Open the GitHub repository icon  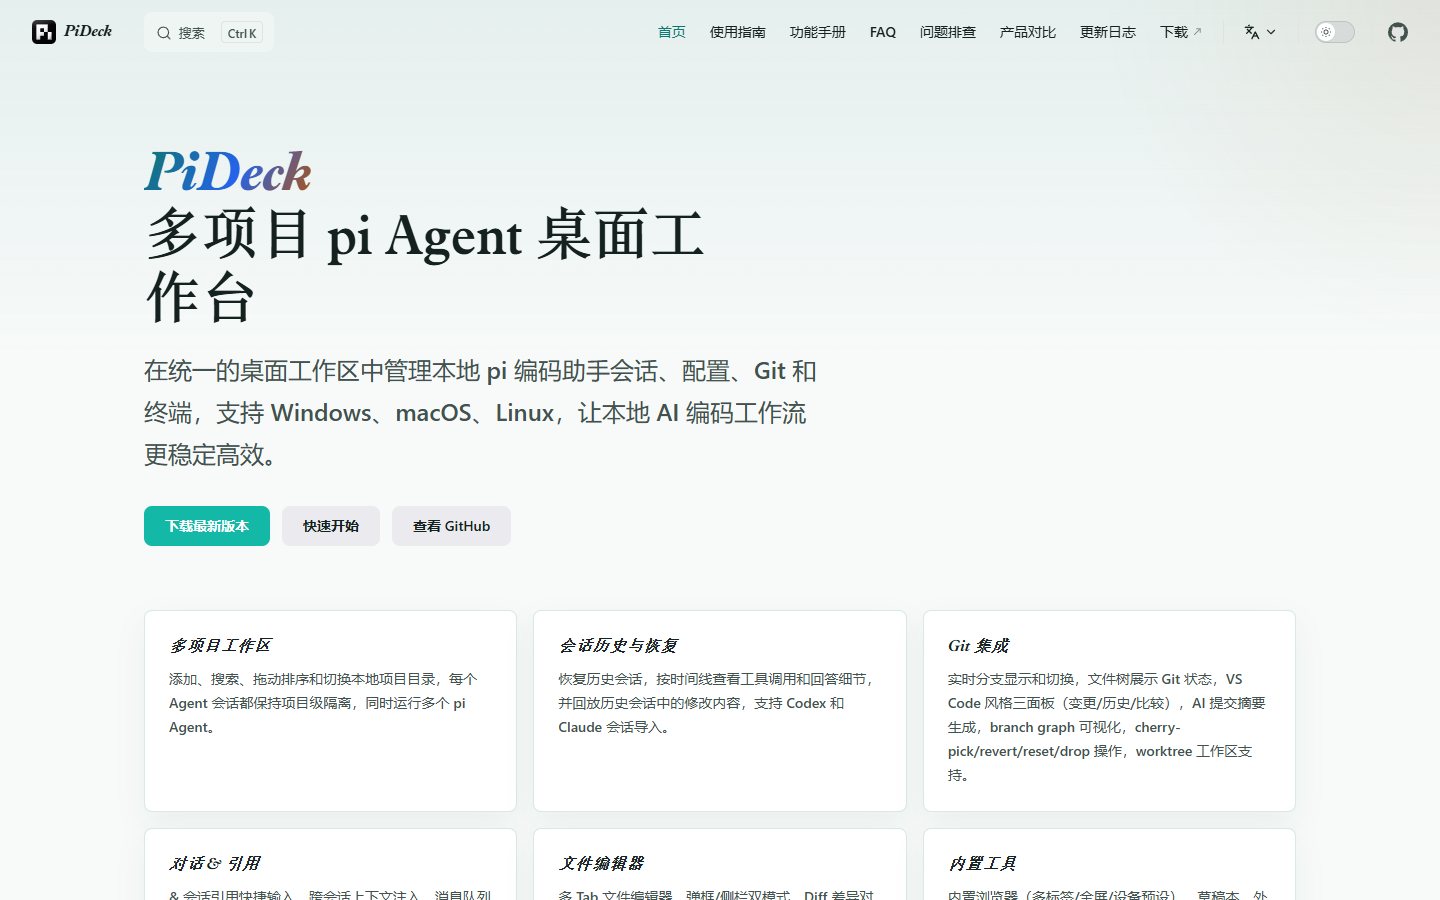click(1398, 32)
